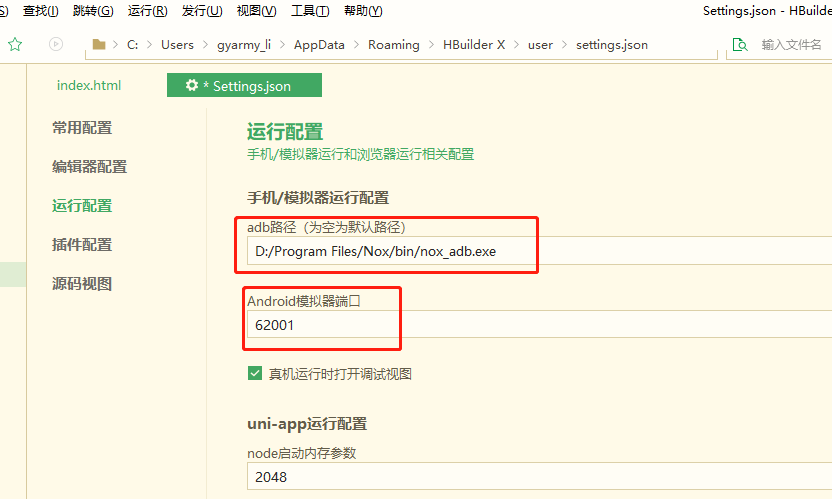Screen dimensions: 832x499
Task: Click user in the breadcrumb path
Action: [540, 45]
